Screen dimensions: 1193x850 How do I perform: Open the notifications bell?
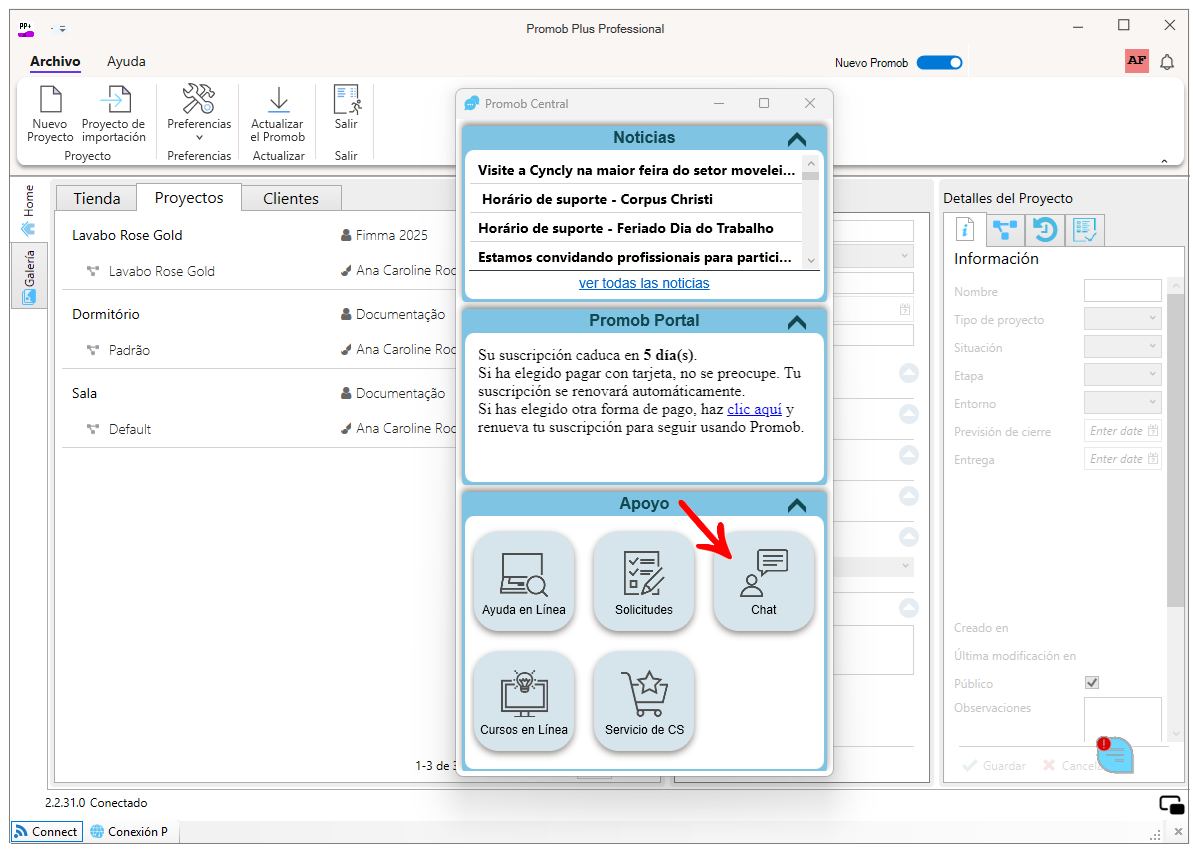(x=1166, y=62)
